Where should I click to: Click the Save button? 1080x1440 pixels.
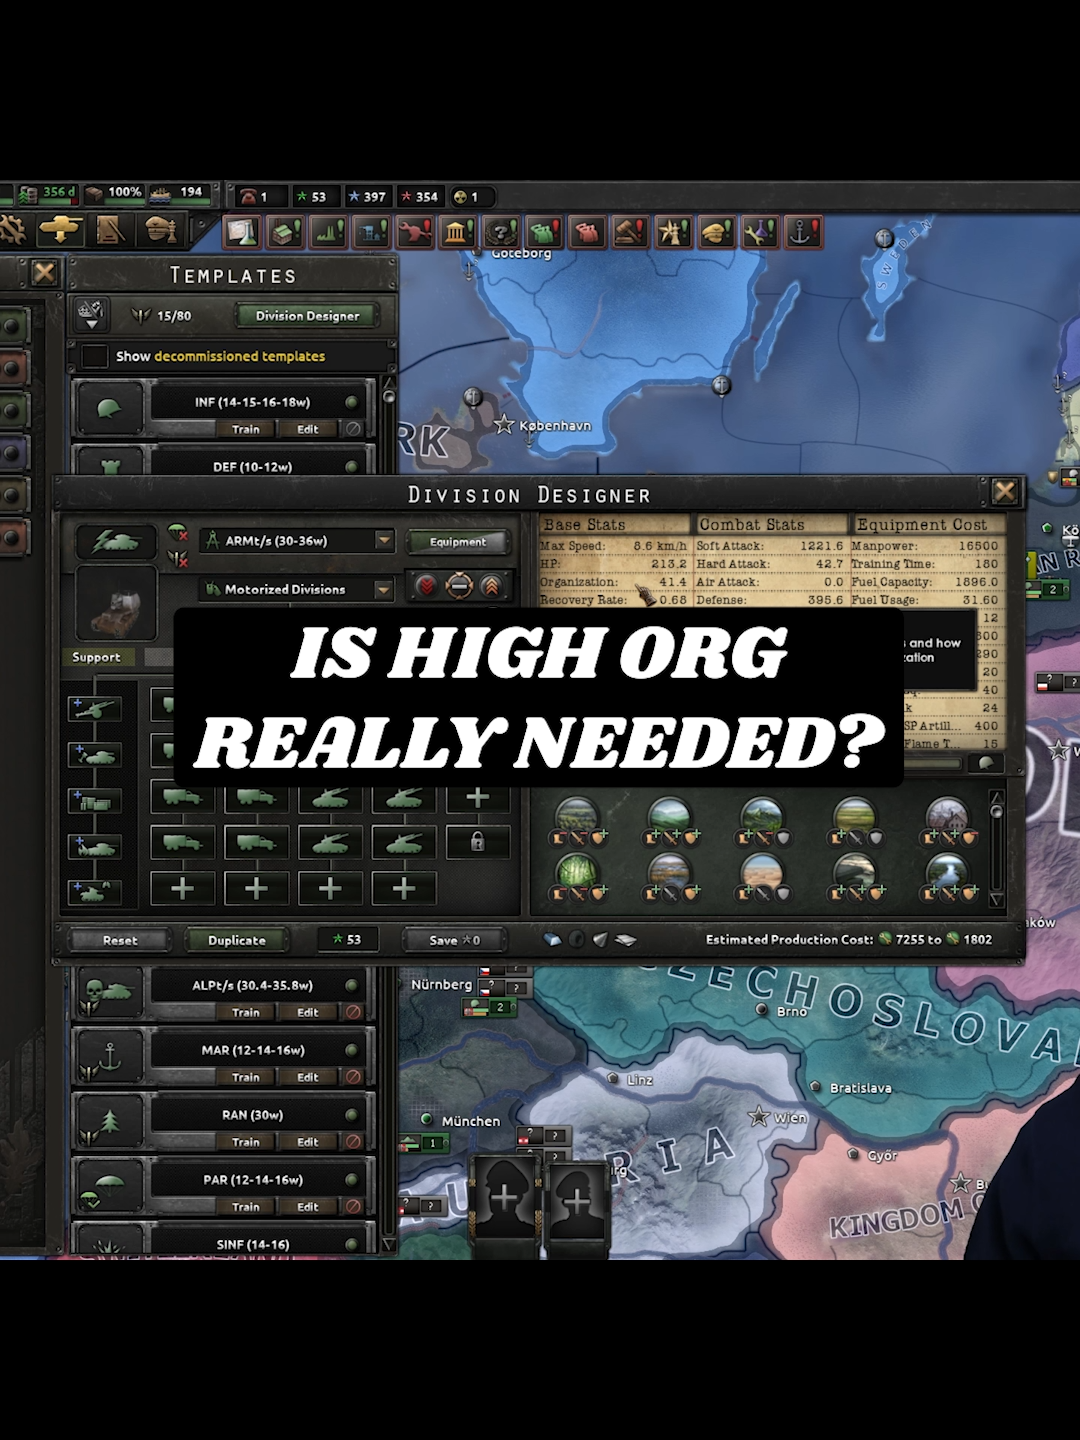pyautogui.click(x=455, y=940)
